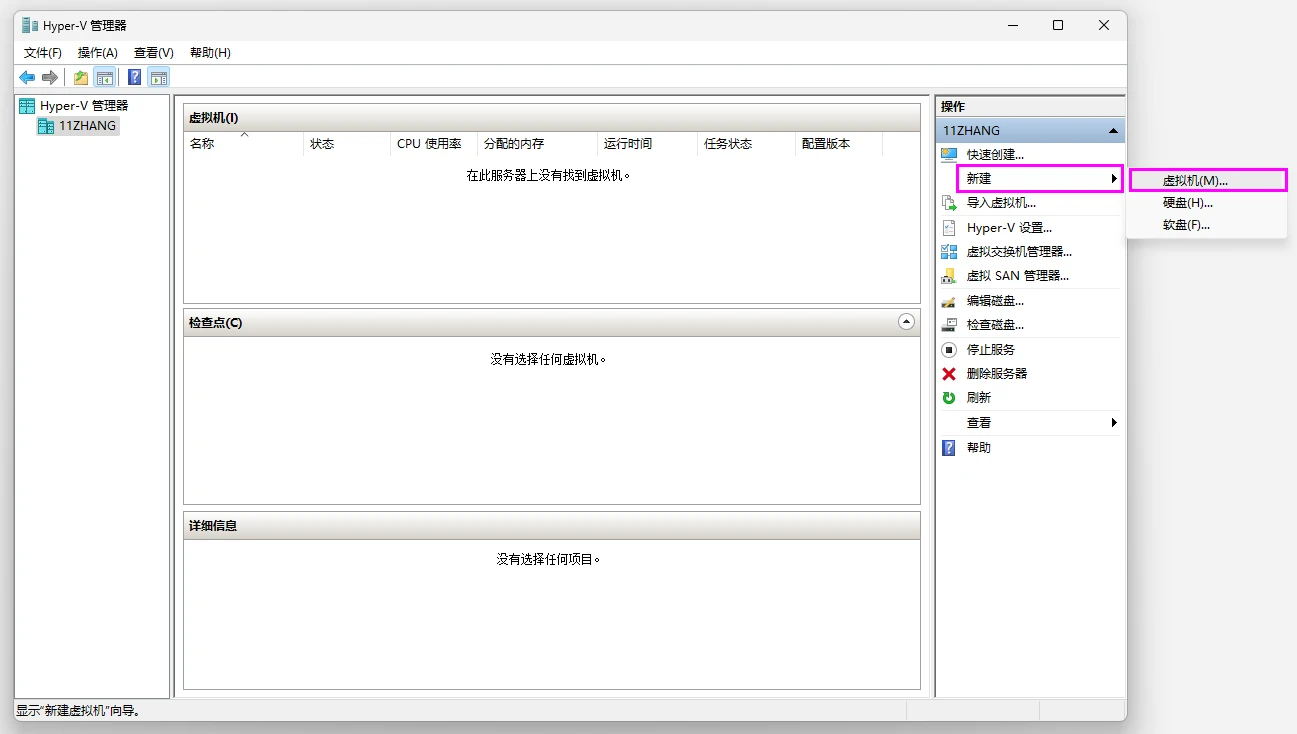The height and width of the screenshot is (734, 1297).
Task: Sort by the 状态 column header
Action: [x=347, y=144]
